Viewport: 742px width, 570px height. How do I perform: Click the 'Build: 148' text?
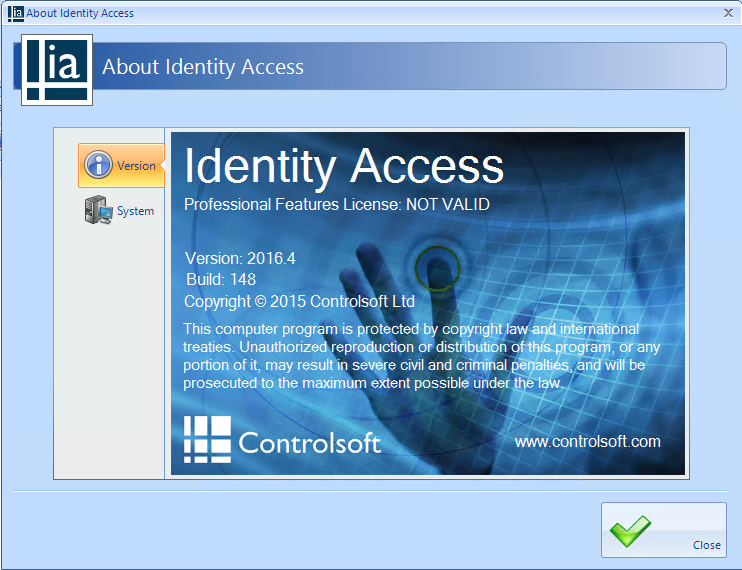click(x=221, y=279)
